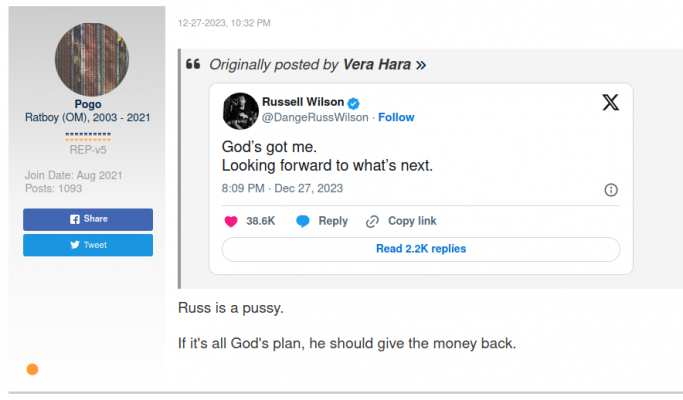Open the tweet timestamp 8:09 PM Dec 27, 2023
Image resolution: width=683 pixels, height=400 pixels.
[282, 188]
